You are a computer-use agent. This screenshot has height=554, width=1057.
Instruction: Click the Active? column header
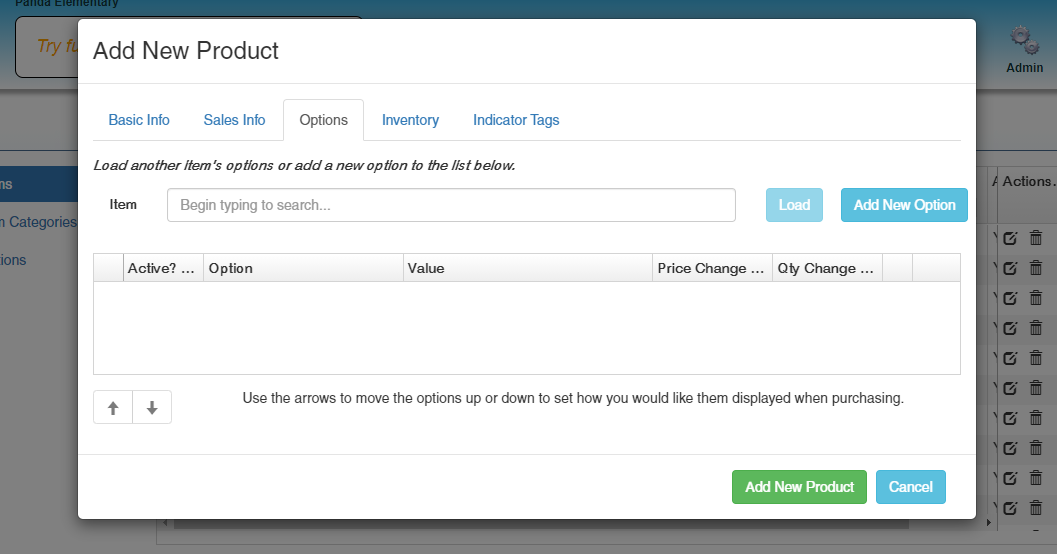[x=162, y=268]
